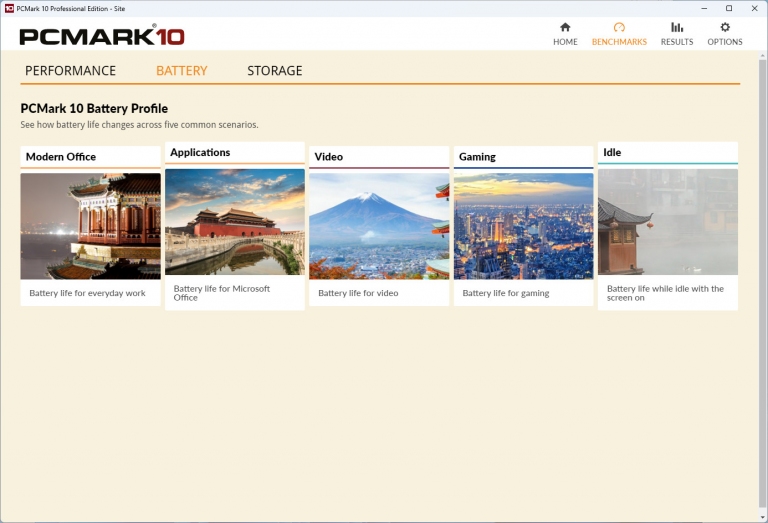Screen dimensions: 768x523
Task: Maximize the PCMark 10 window
Action: tap(729, 8)
